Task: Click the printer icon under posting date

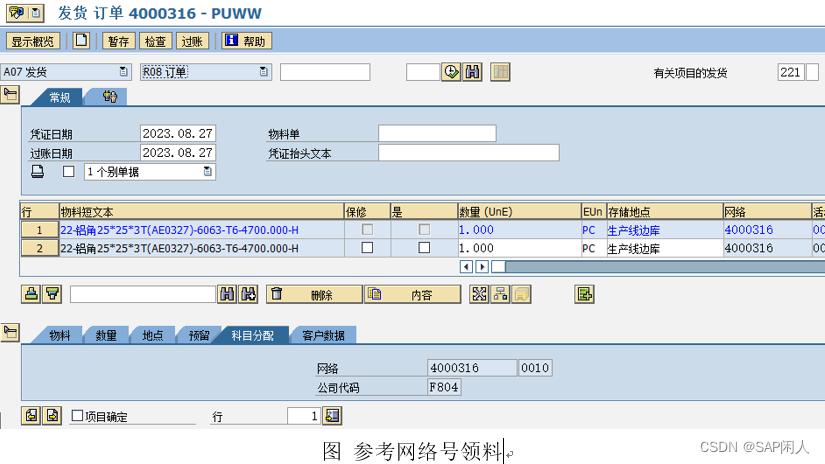Action: (37, 172)
